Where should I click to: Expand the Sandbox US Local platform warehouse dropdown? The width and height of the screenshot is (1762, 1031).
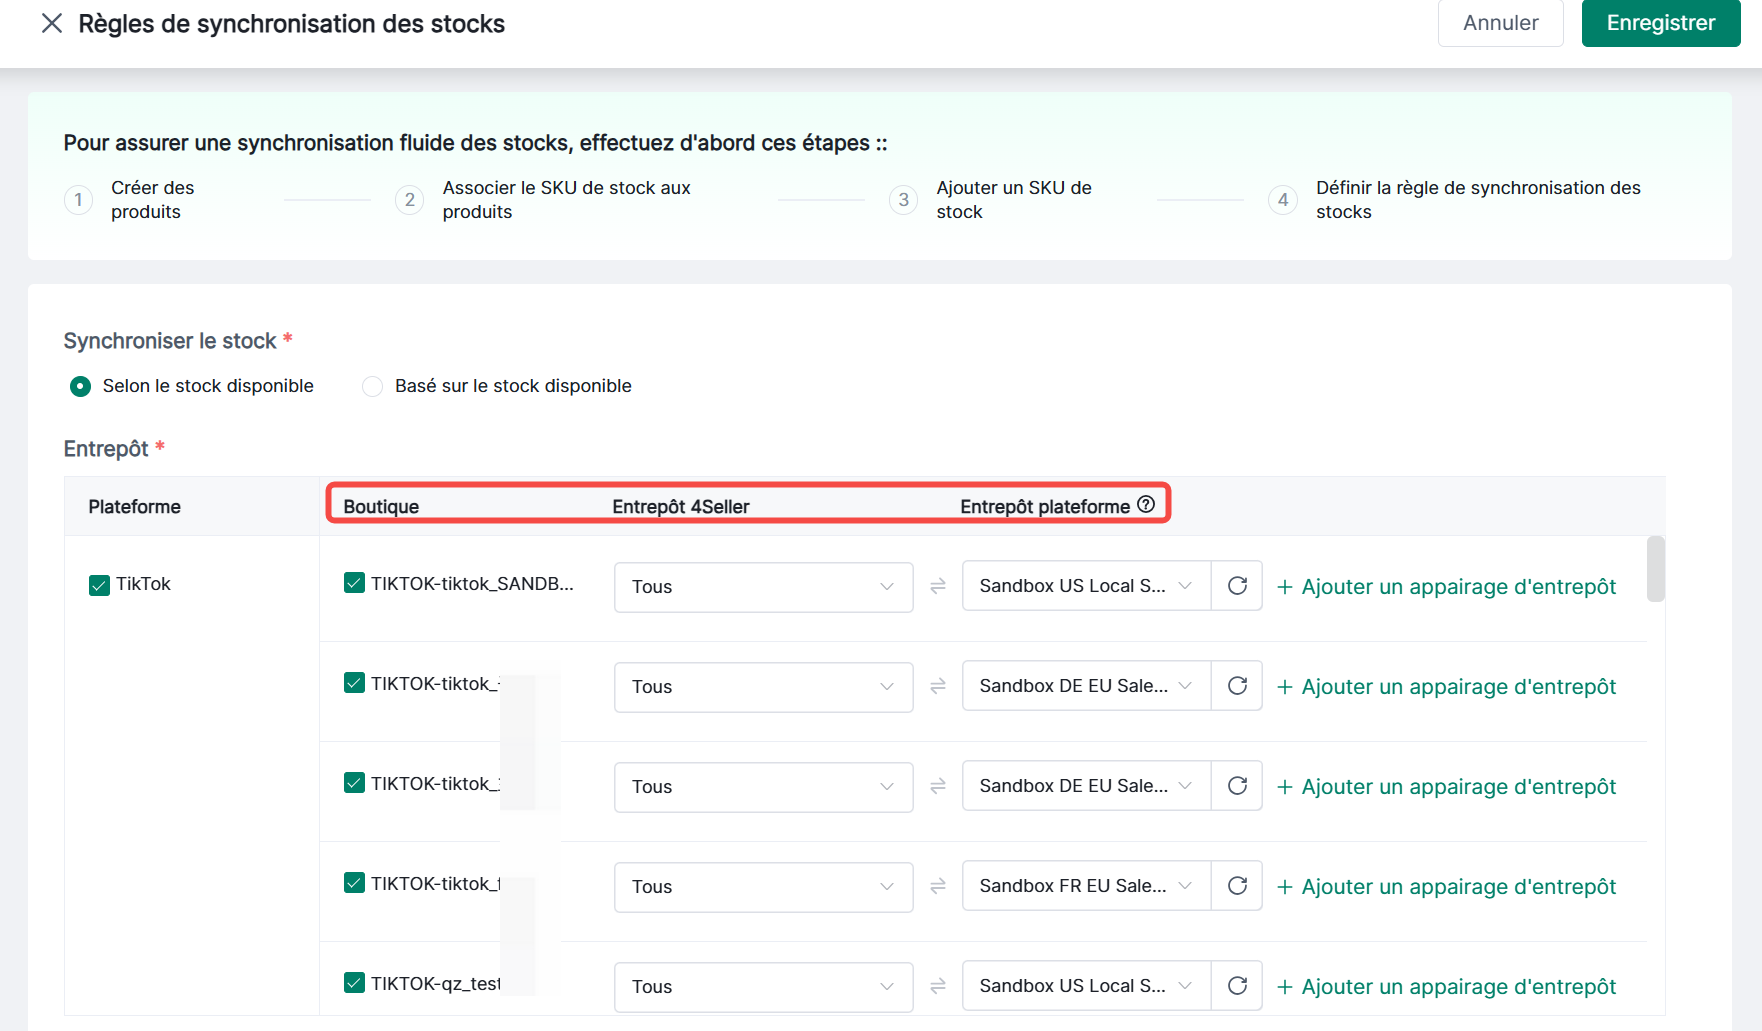(x=1086, y=586)
